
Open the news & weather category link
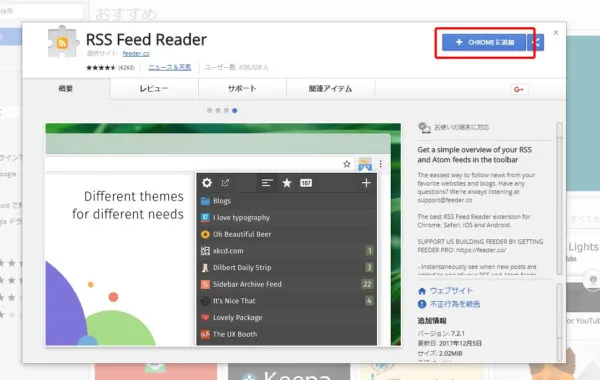click(x=170, y=67)
